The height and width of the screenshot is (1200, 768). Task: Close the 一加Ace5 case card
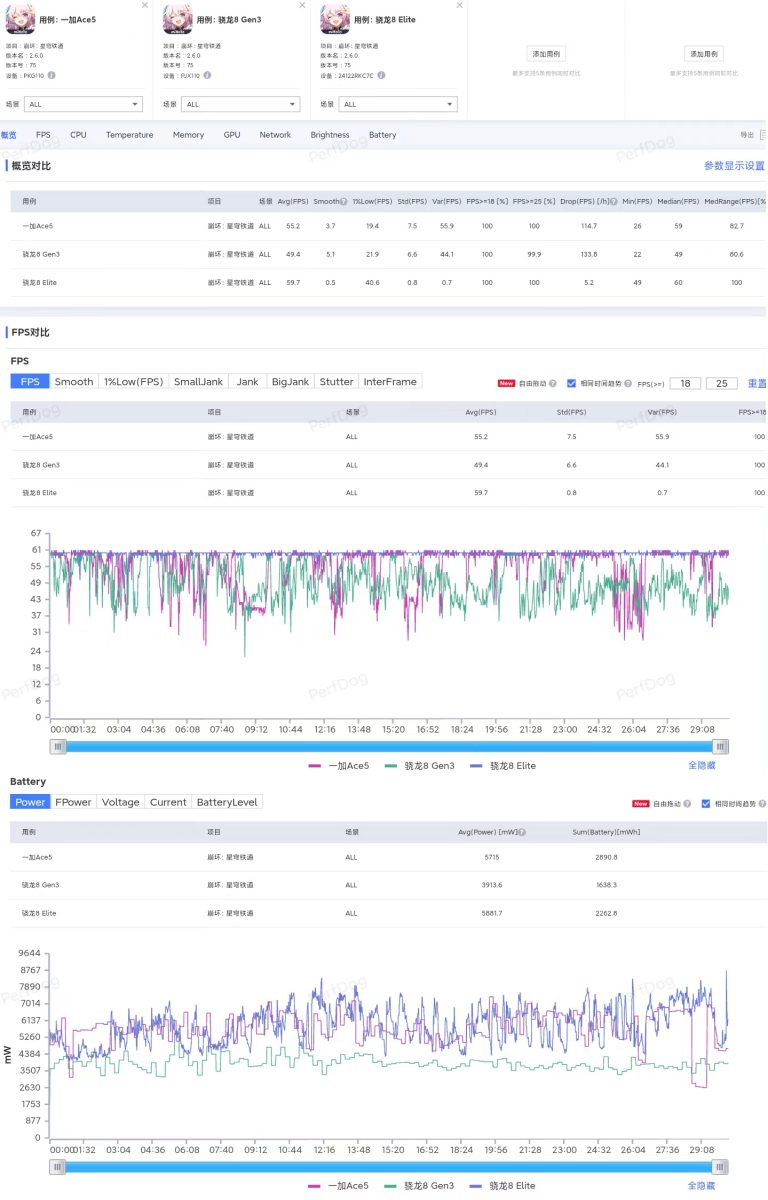coord(144,5)
